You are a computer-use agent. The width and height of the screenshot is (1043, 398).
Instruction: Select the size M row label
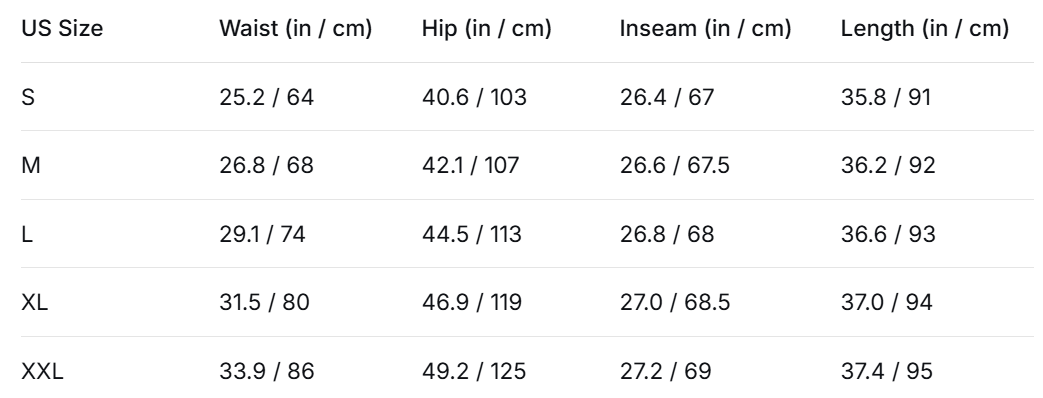(x=31, y=165)
